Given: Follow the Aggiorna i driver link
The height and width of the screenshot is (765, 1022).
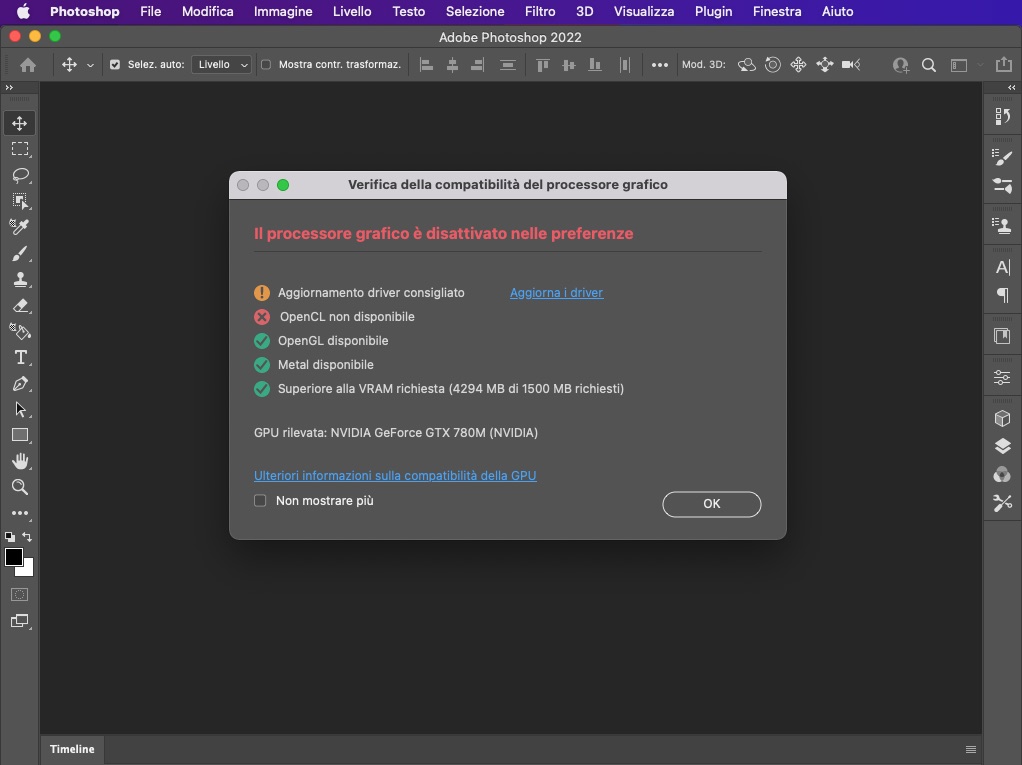Looking at the screenshot, I should click(x=557, y=293).
